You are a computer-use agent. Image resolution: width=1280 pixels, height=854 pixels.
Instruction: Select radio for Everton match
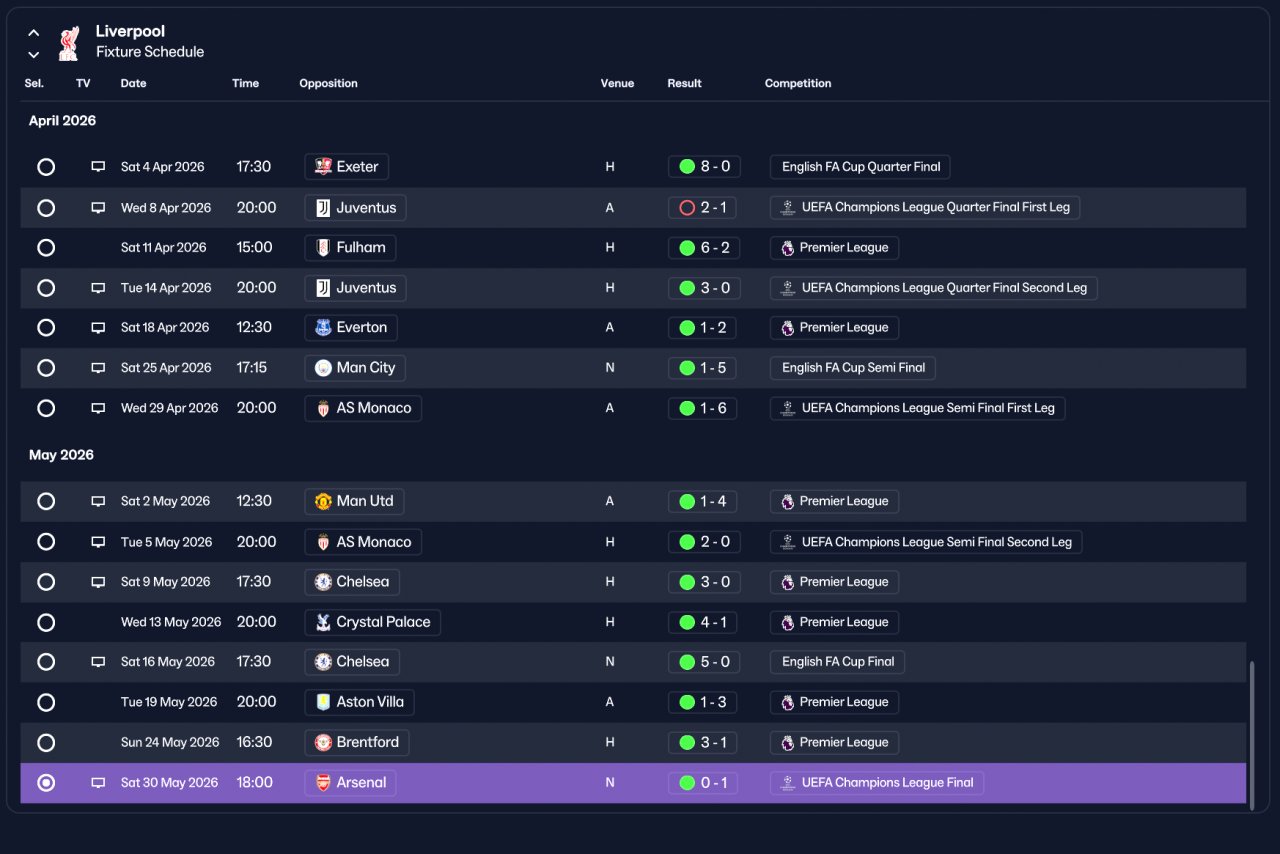(x=46, y=327)
